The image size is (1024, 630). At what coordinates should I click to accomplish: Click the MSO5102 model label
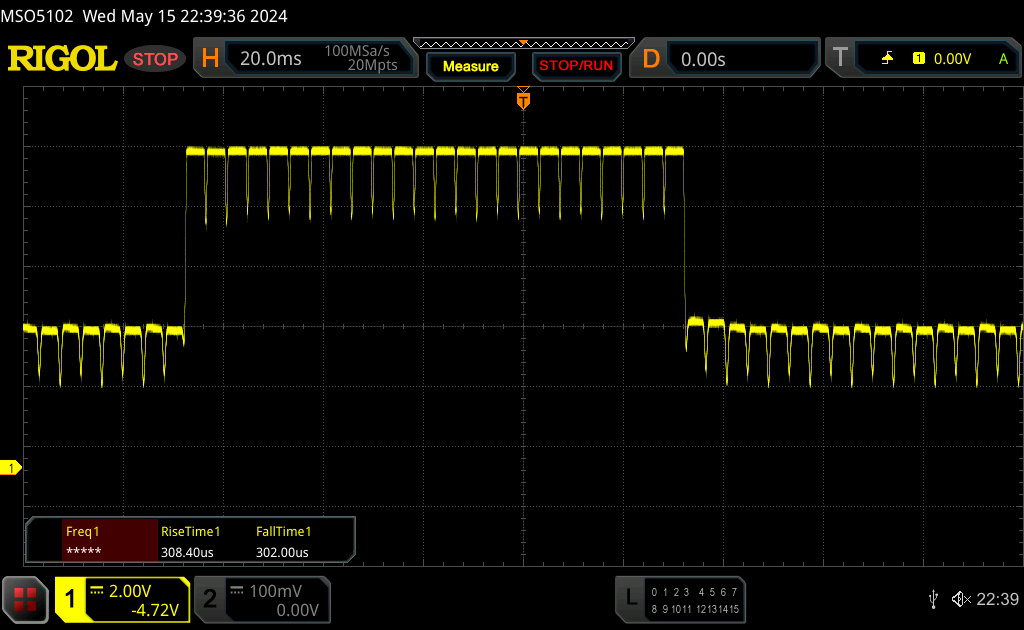click(37, 16)
